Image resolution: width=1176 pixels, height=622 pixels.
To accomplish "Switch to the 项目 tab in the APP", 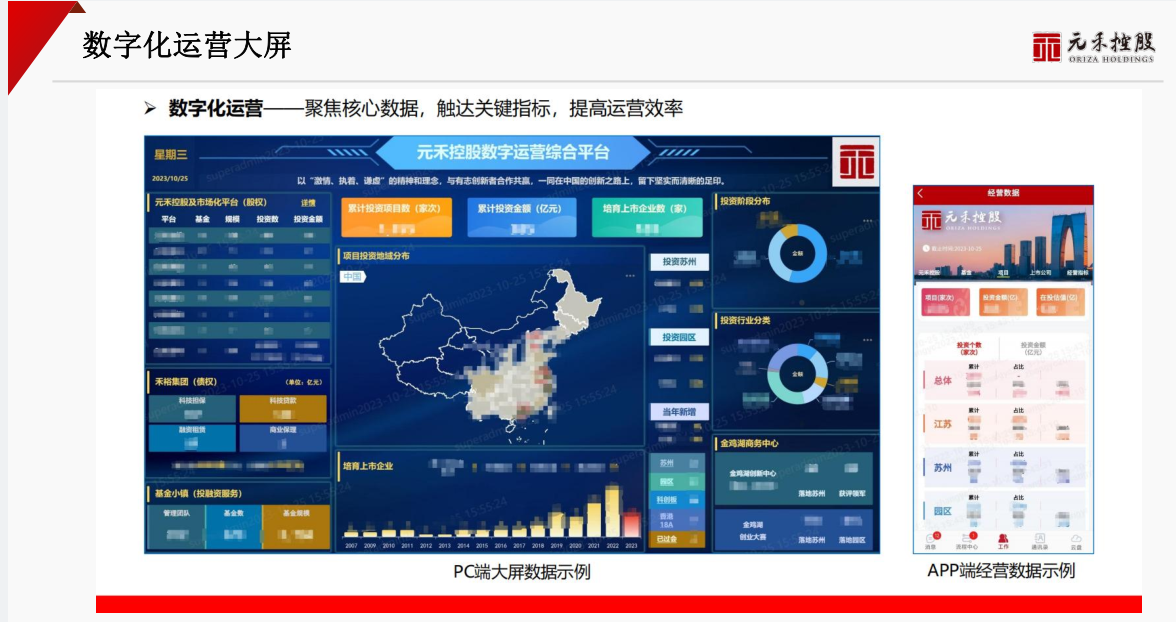I will coord(1003,272).
